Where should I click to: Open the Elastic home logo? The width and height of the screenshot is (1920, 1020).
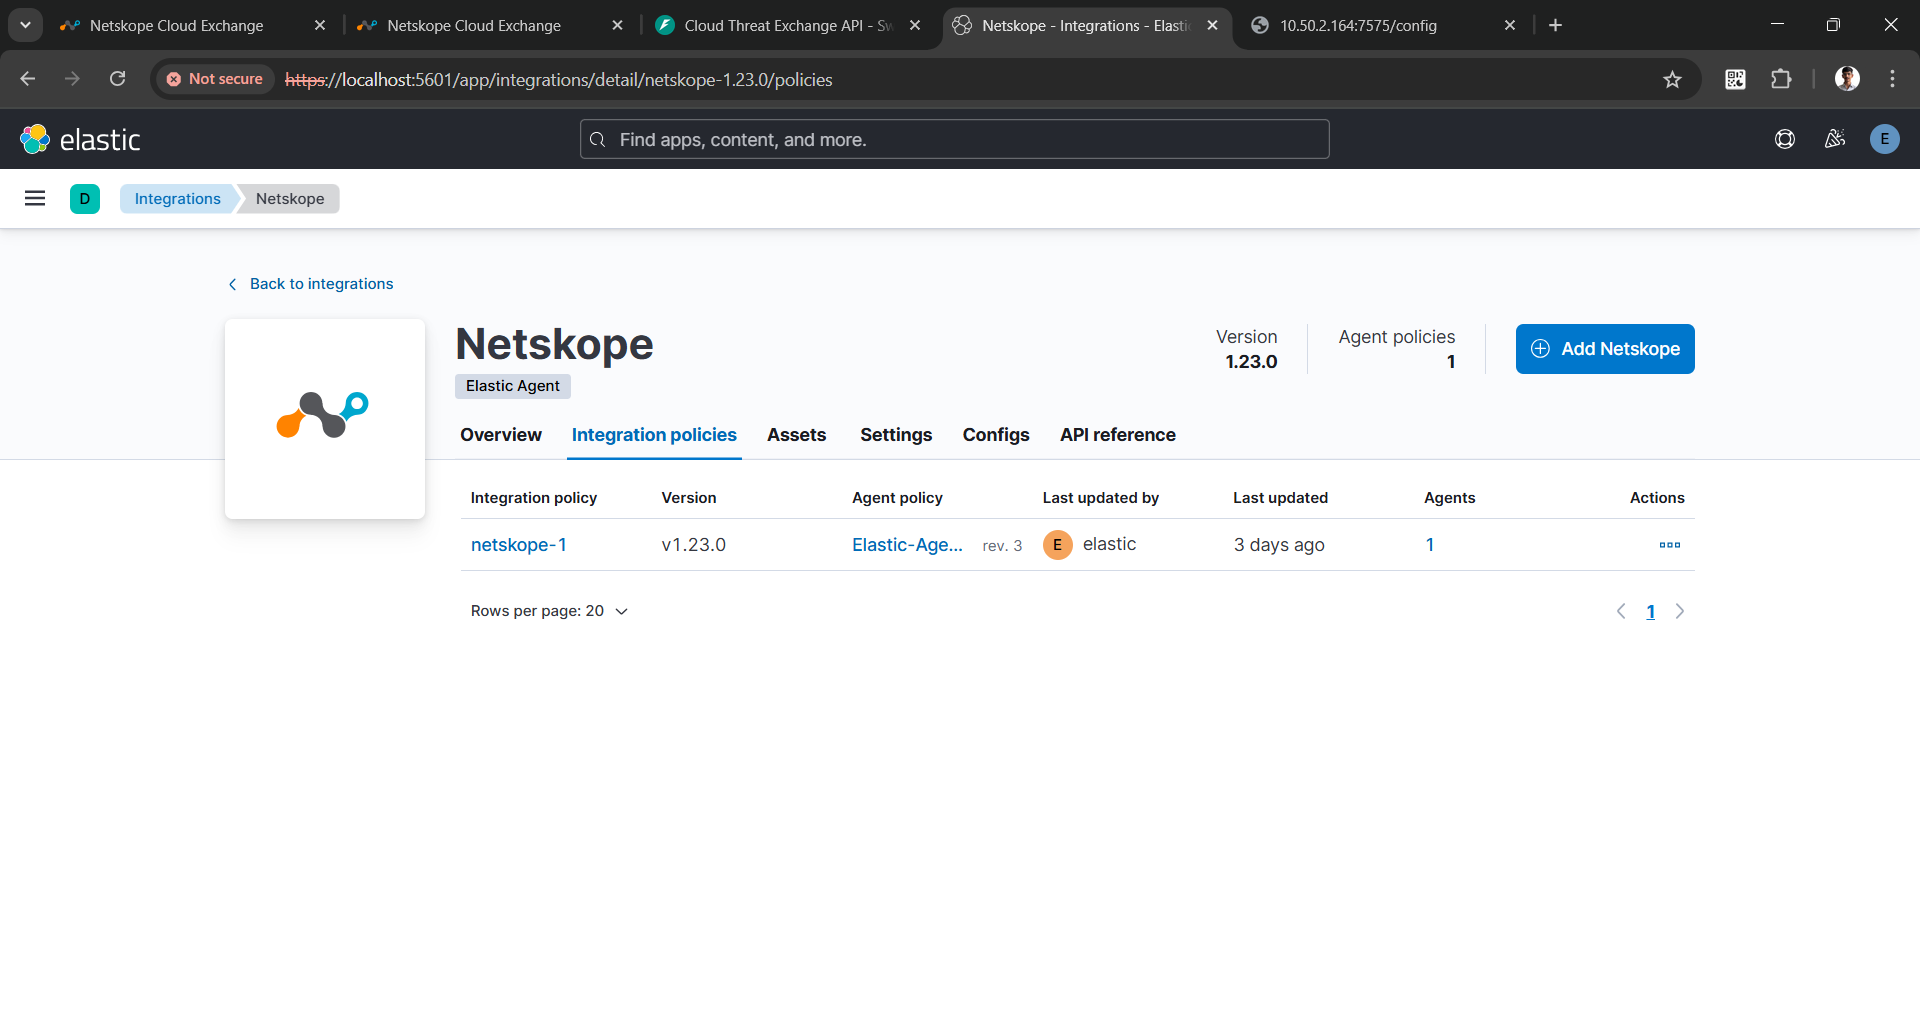click(81, 140)
